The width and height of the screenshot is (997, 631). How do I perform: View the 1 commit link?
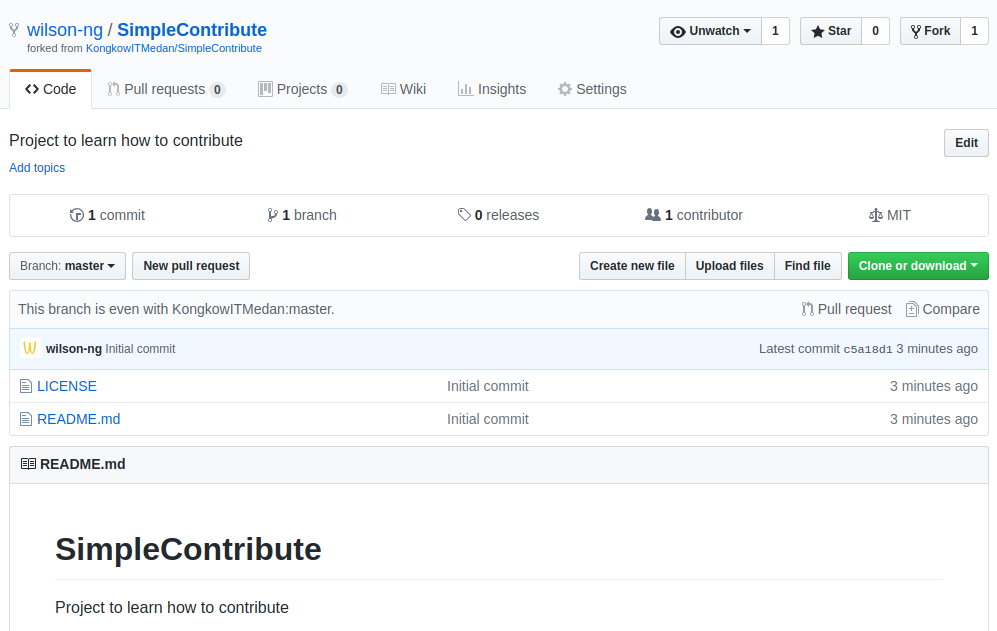pyautogui.click(x=107, y=215)
